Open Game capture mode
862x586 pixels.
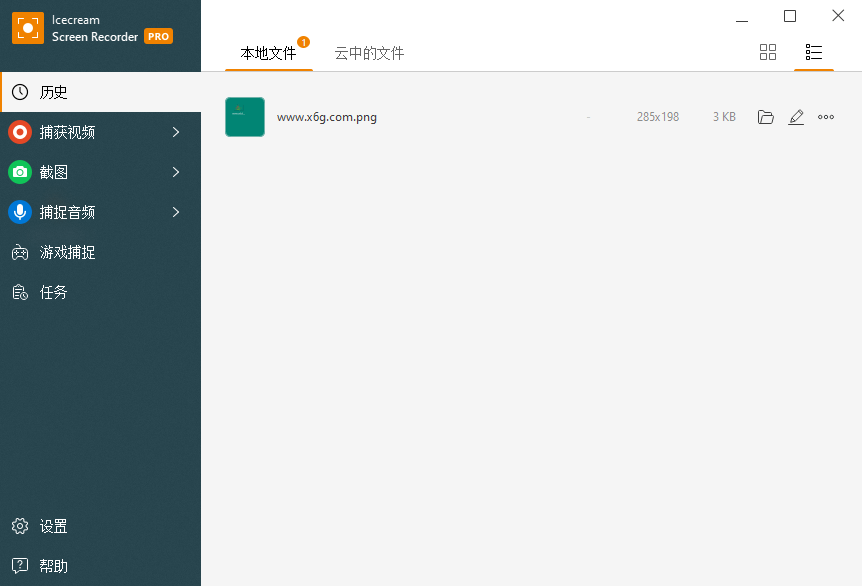coord(60,251)
